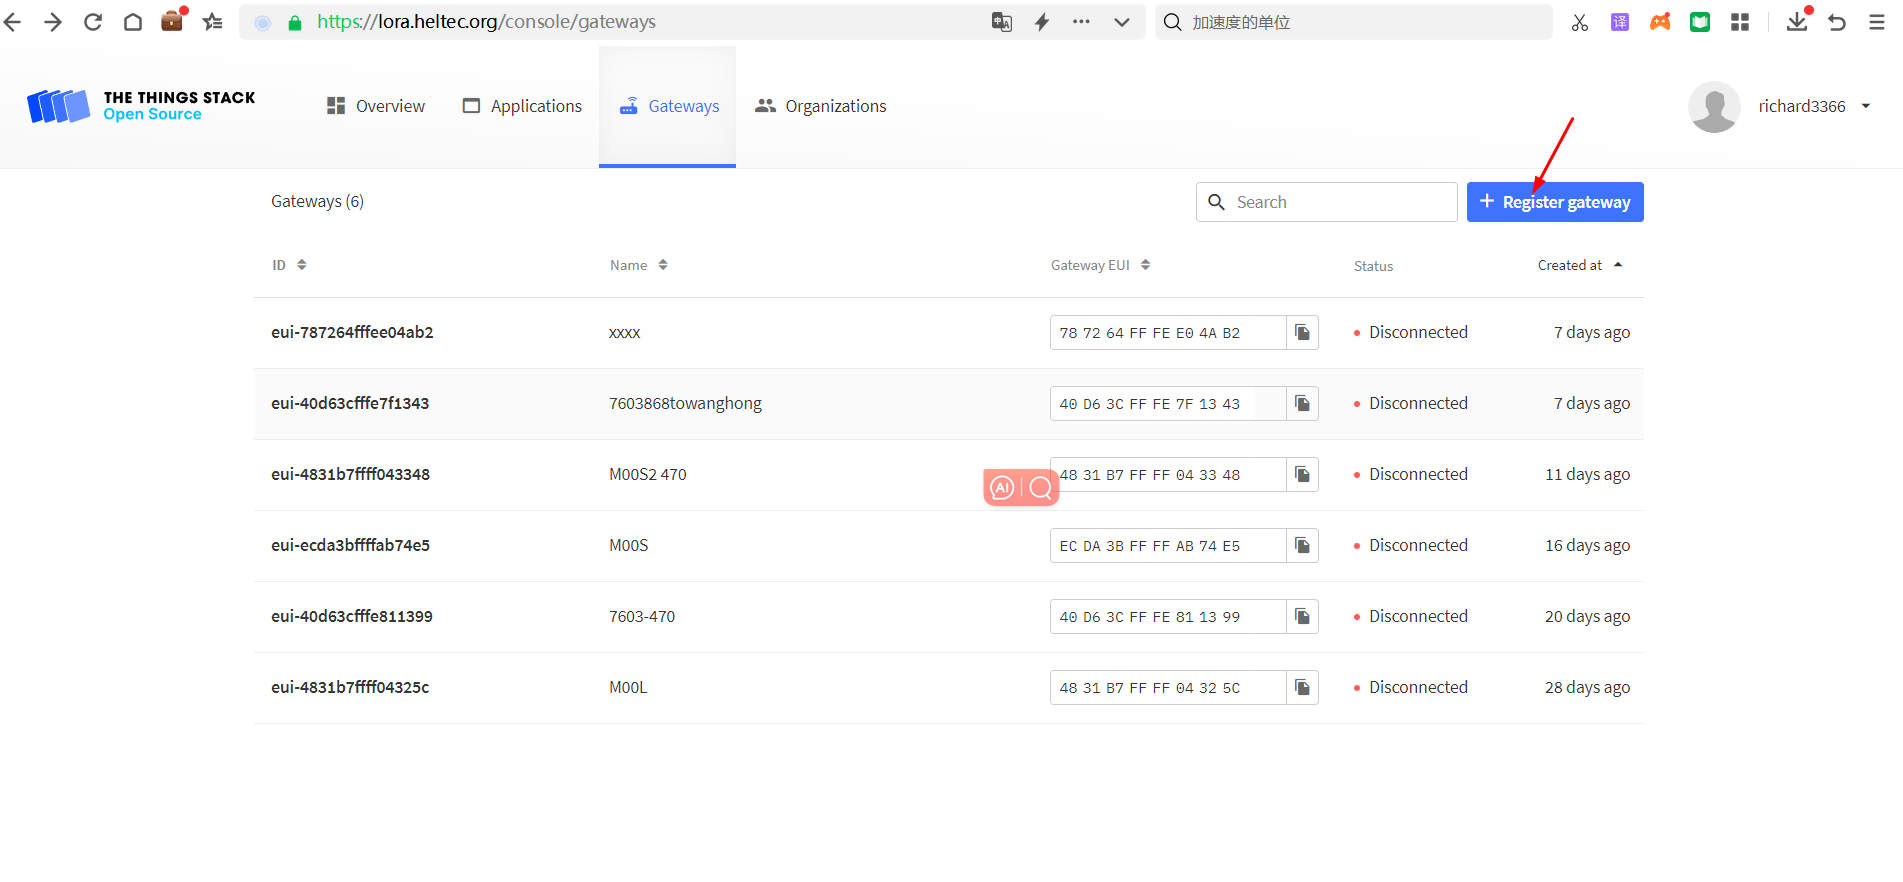Expand the richard3366 user menu
This screenshot has height=882, width=1903.
[1866, 106]
